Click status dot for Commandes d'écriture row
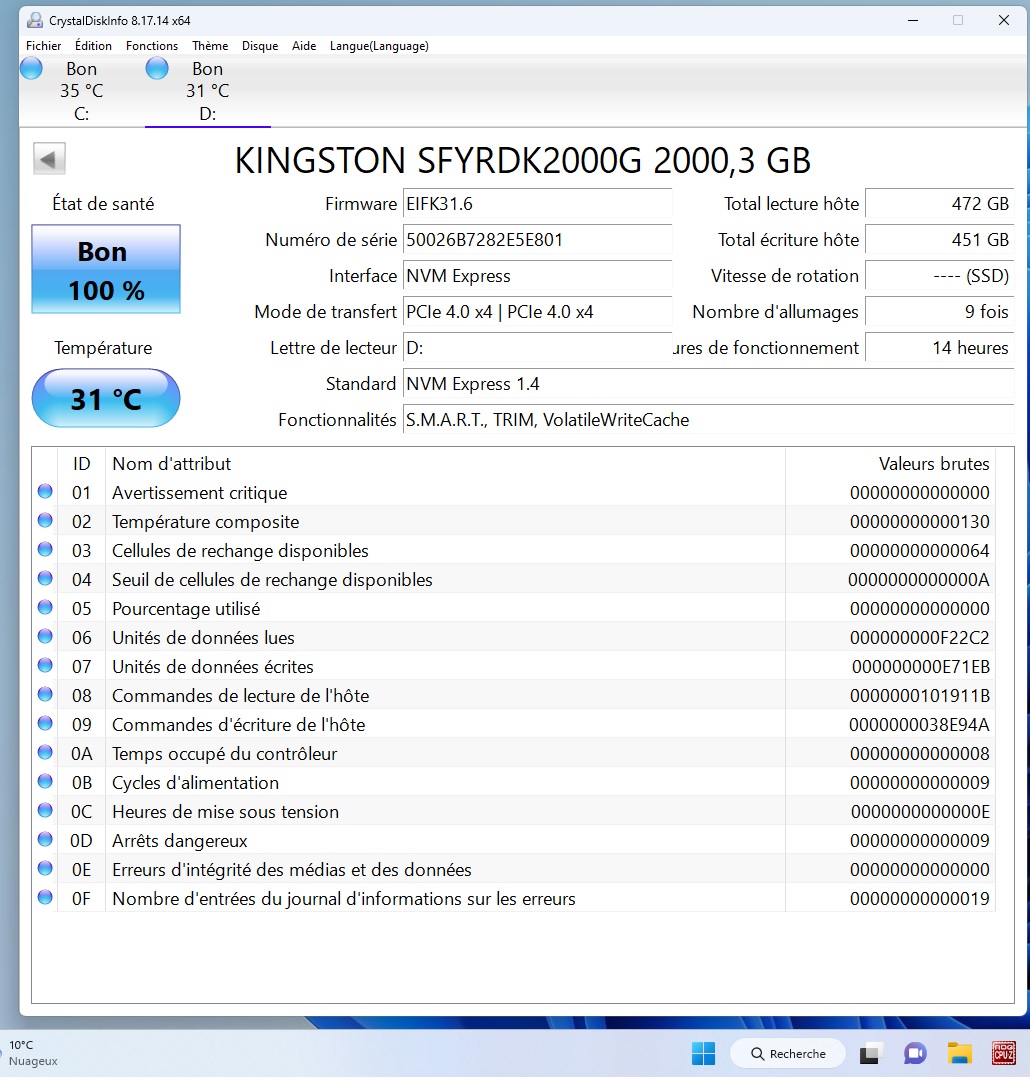The width and height of the screenshot is (1030, 1080). click(45, 723)
